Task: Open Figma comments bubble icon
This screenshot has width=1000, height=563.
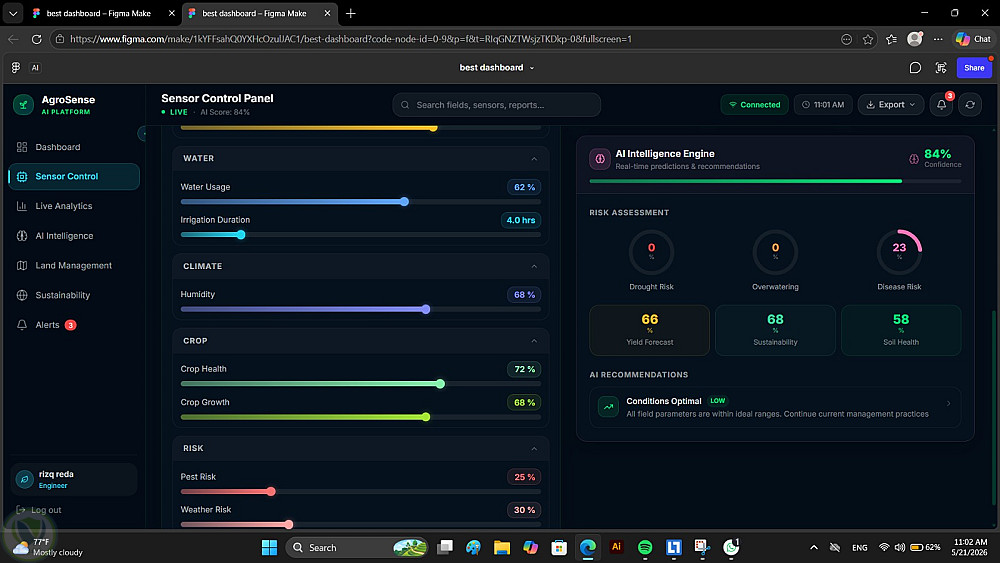Action: [915, 68]
